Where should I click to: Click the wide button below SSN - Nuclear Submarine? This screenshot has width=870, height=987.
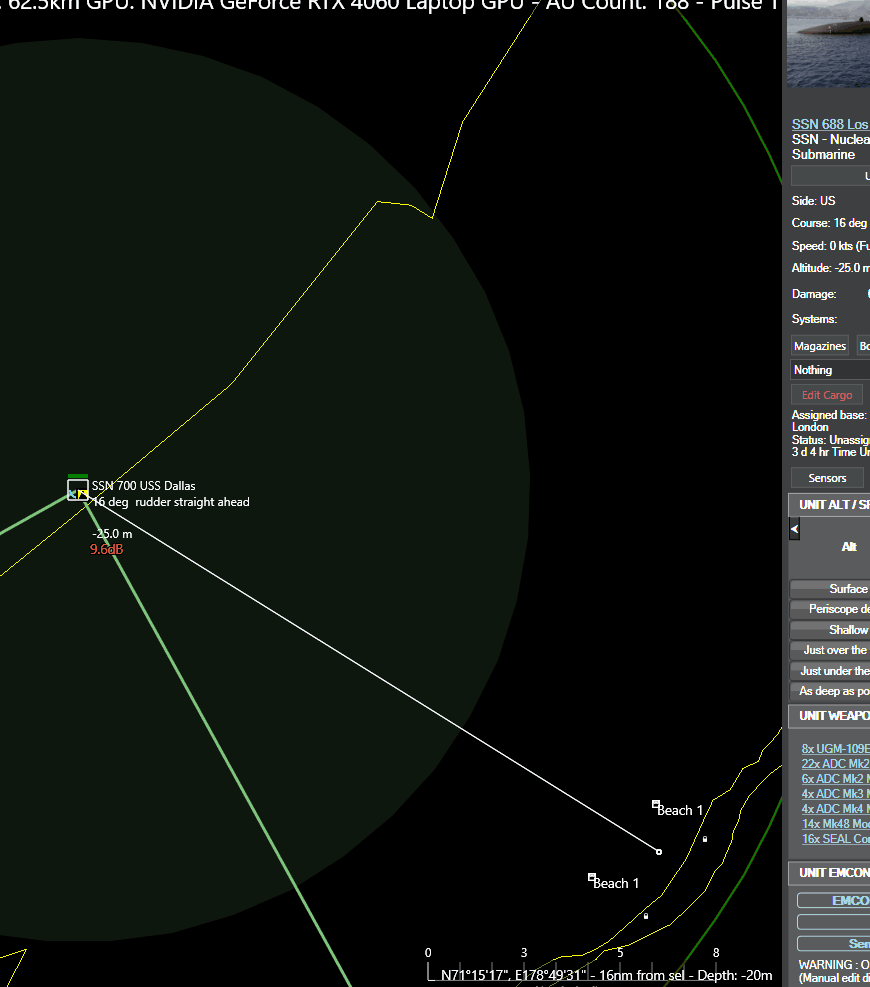[830, 176]
